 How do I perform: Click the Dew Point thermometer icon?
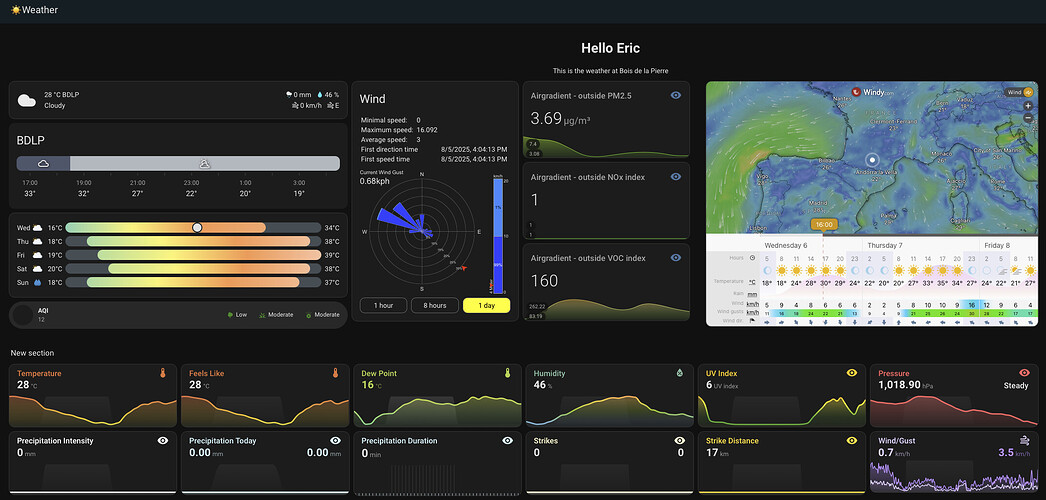[x=507, y=373]
